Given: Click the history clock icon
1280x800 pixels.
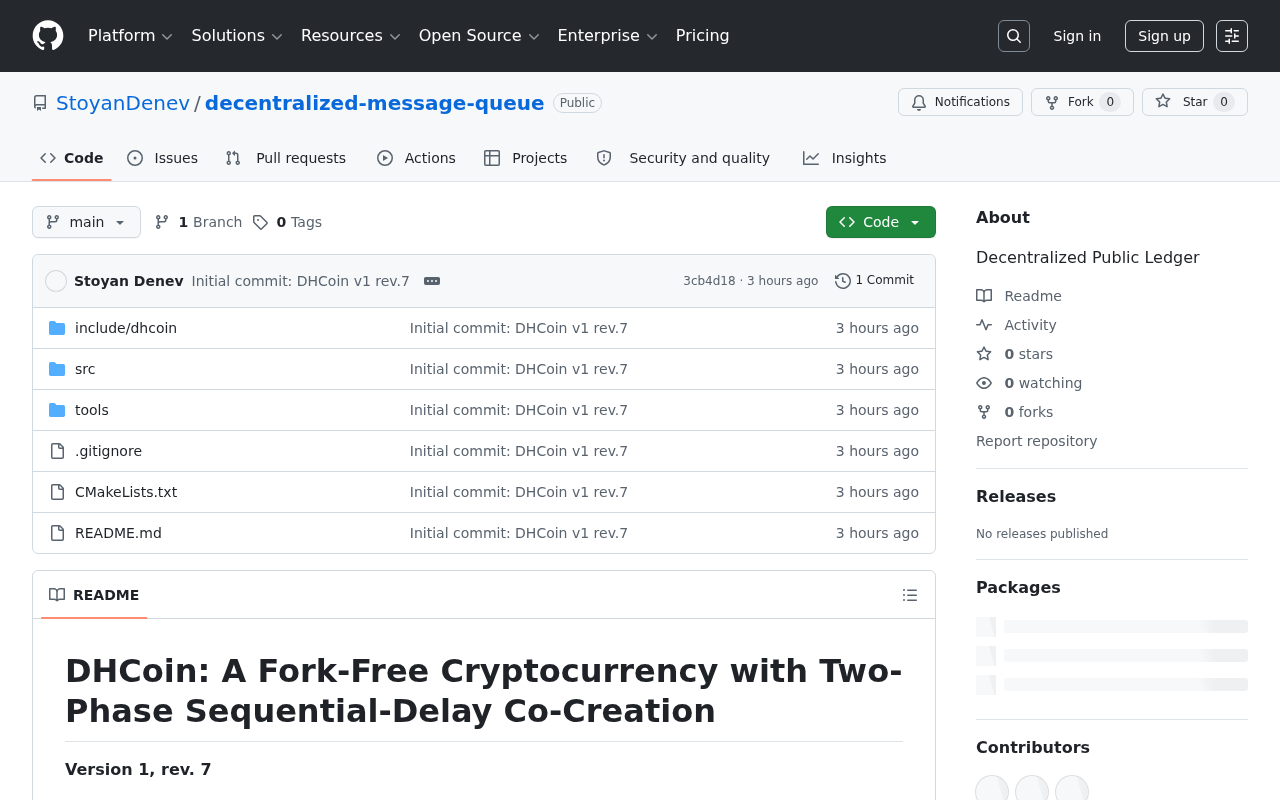Looking at the screenshot, I should pos(843,281).
